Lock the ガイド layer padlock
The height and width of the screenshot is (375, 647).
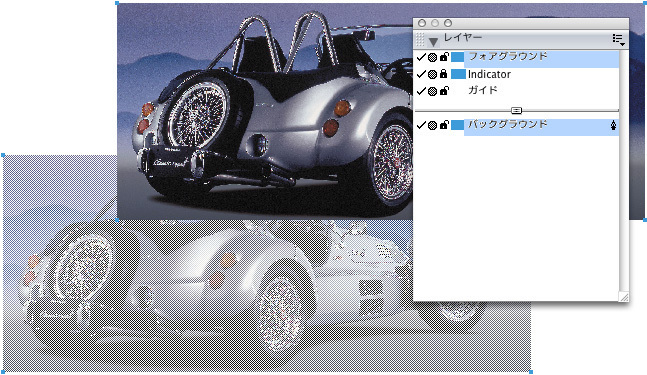pyautogui.click(x=444, y=91)
